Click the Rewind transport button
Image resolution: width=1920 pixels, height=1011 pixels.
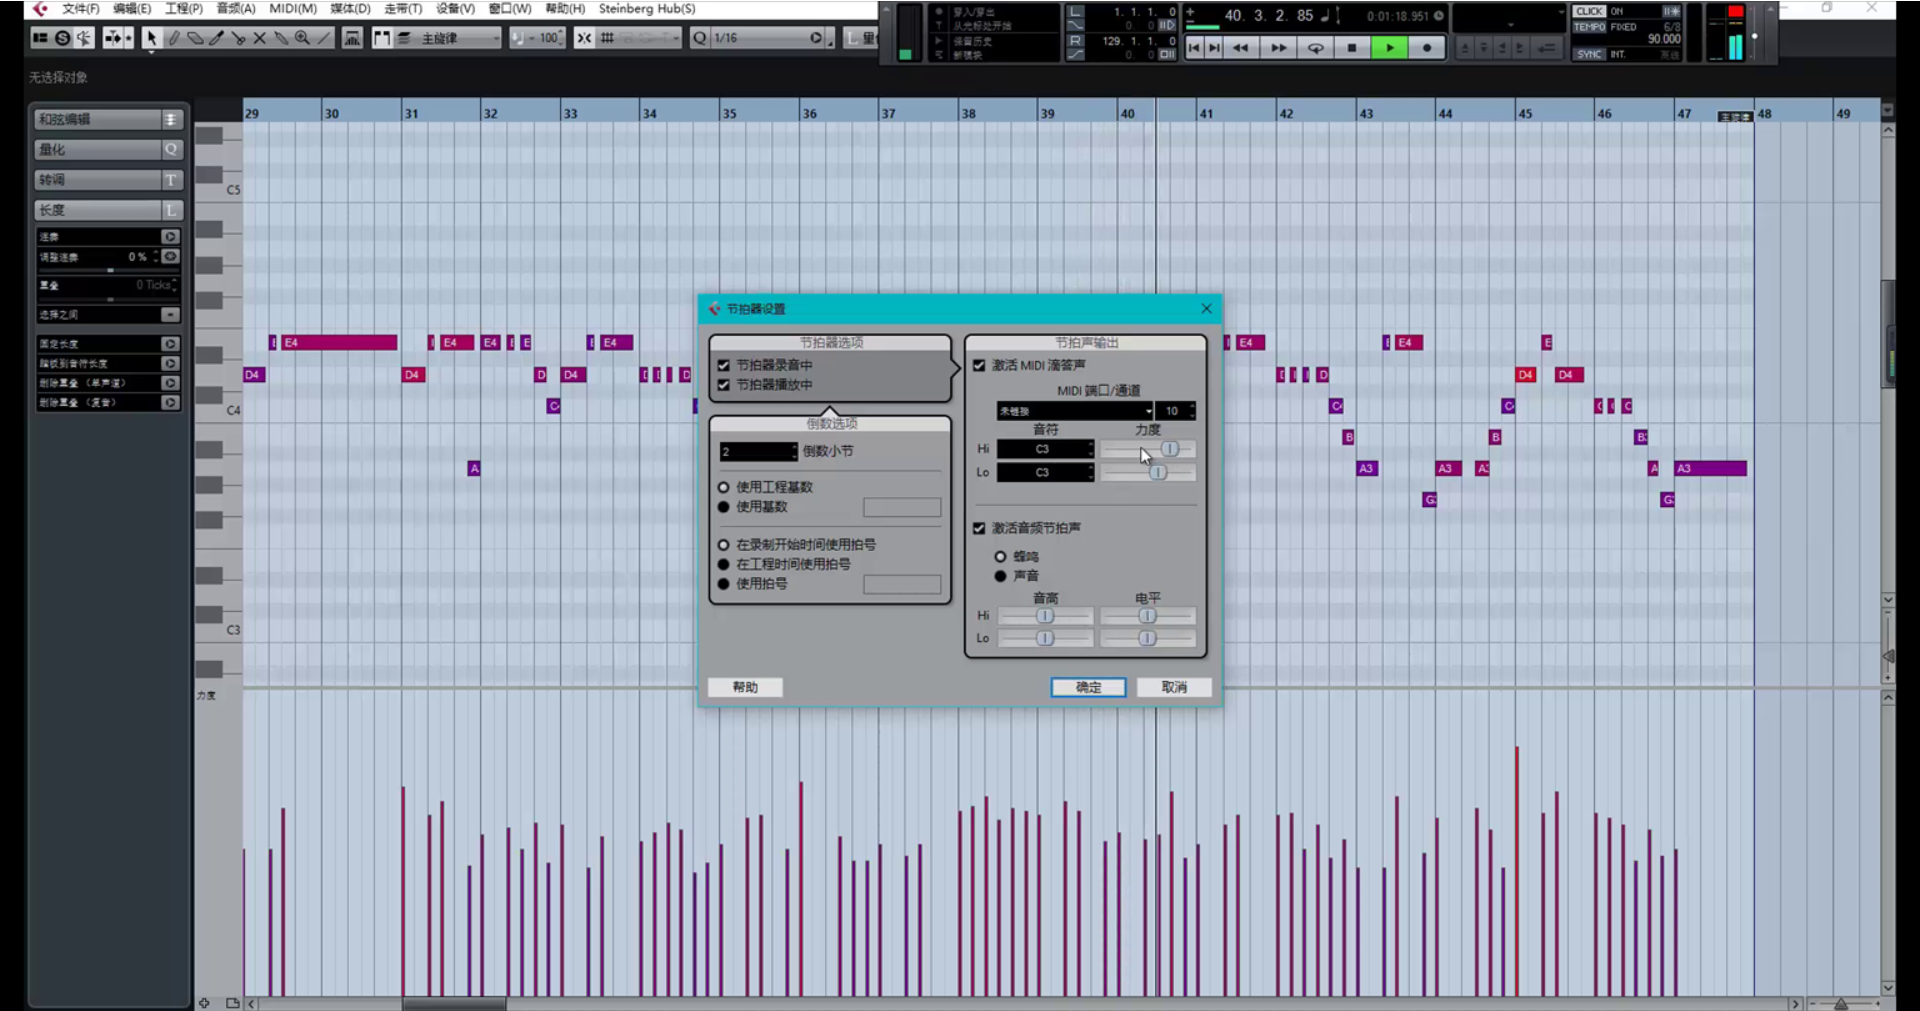[x=1240, y=47]
